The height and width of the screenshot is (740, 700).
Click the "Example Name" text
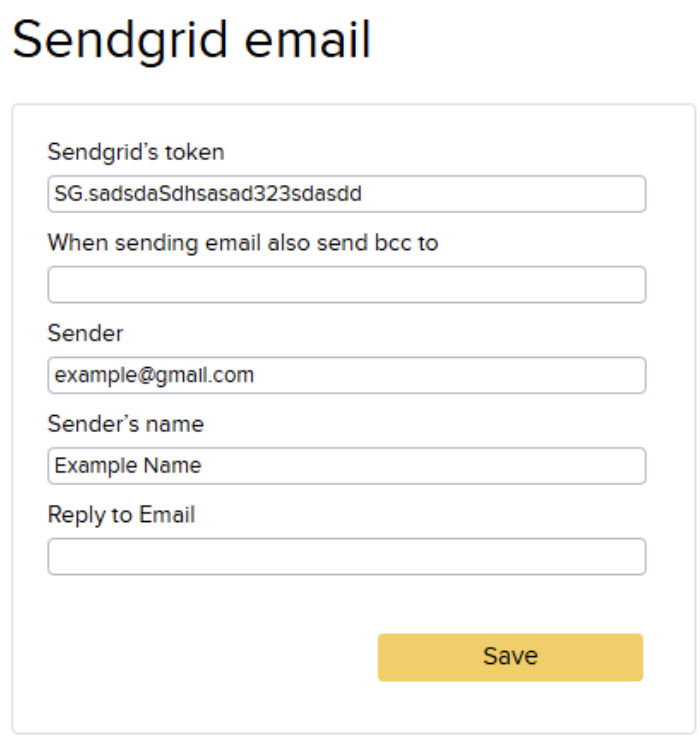tap(128, 466)
